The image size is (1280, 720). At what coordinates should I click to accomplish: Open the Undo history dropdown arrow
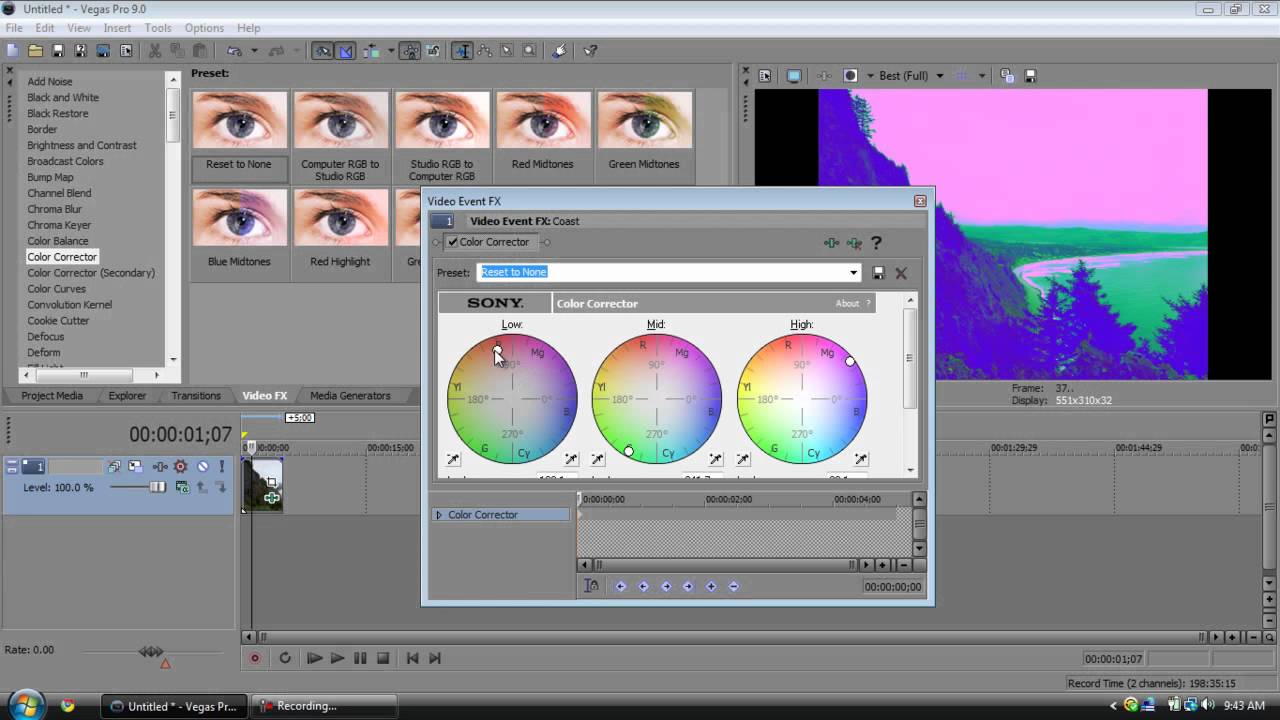click(254, 51)
